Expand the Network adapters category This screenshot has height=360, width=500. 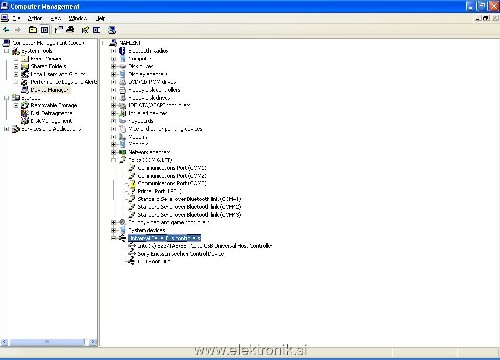113,152
